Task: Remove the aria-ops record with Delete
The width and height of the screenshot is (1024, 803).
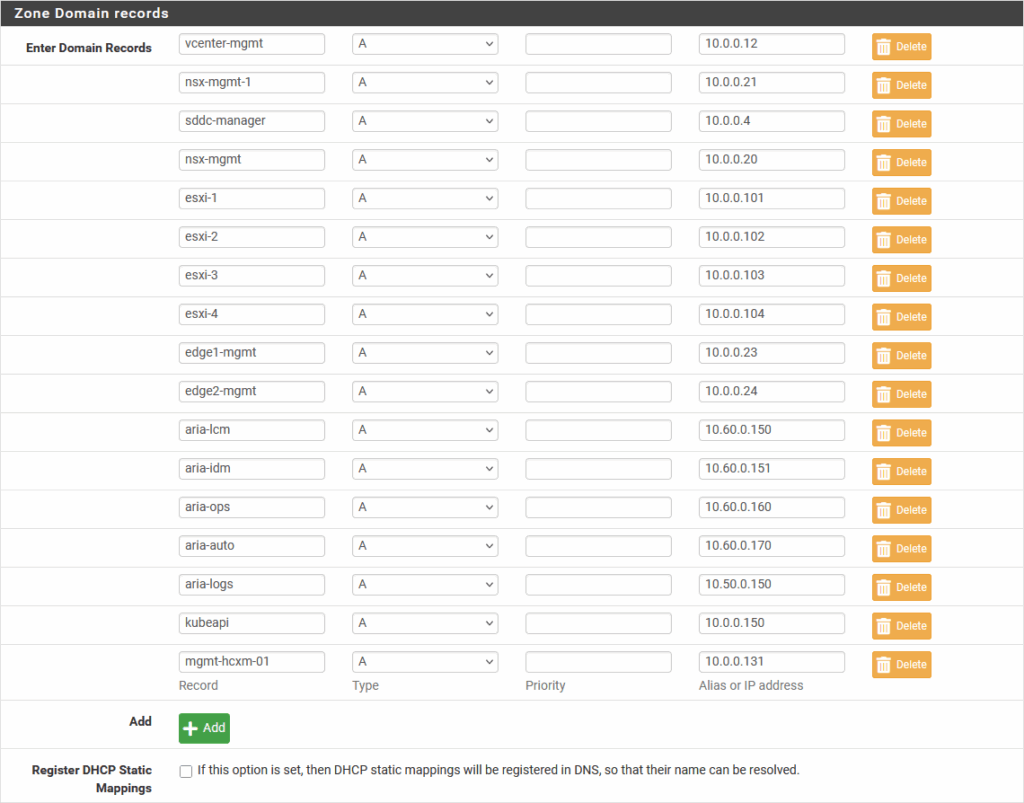Action: (901, 510)
